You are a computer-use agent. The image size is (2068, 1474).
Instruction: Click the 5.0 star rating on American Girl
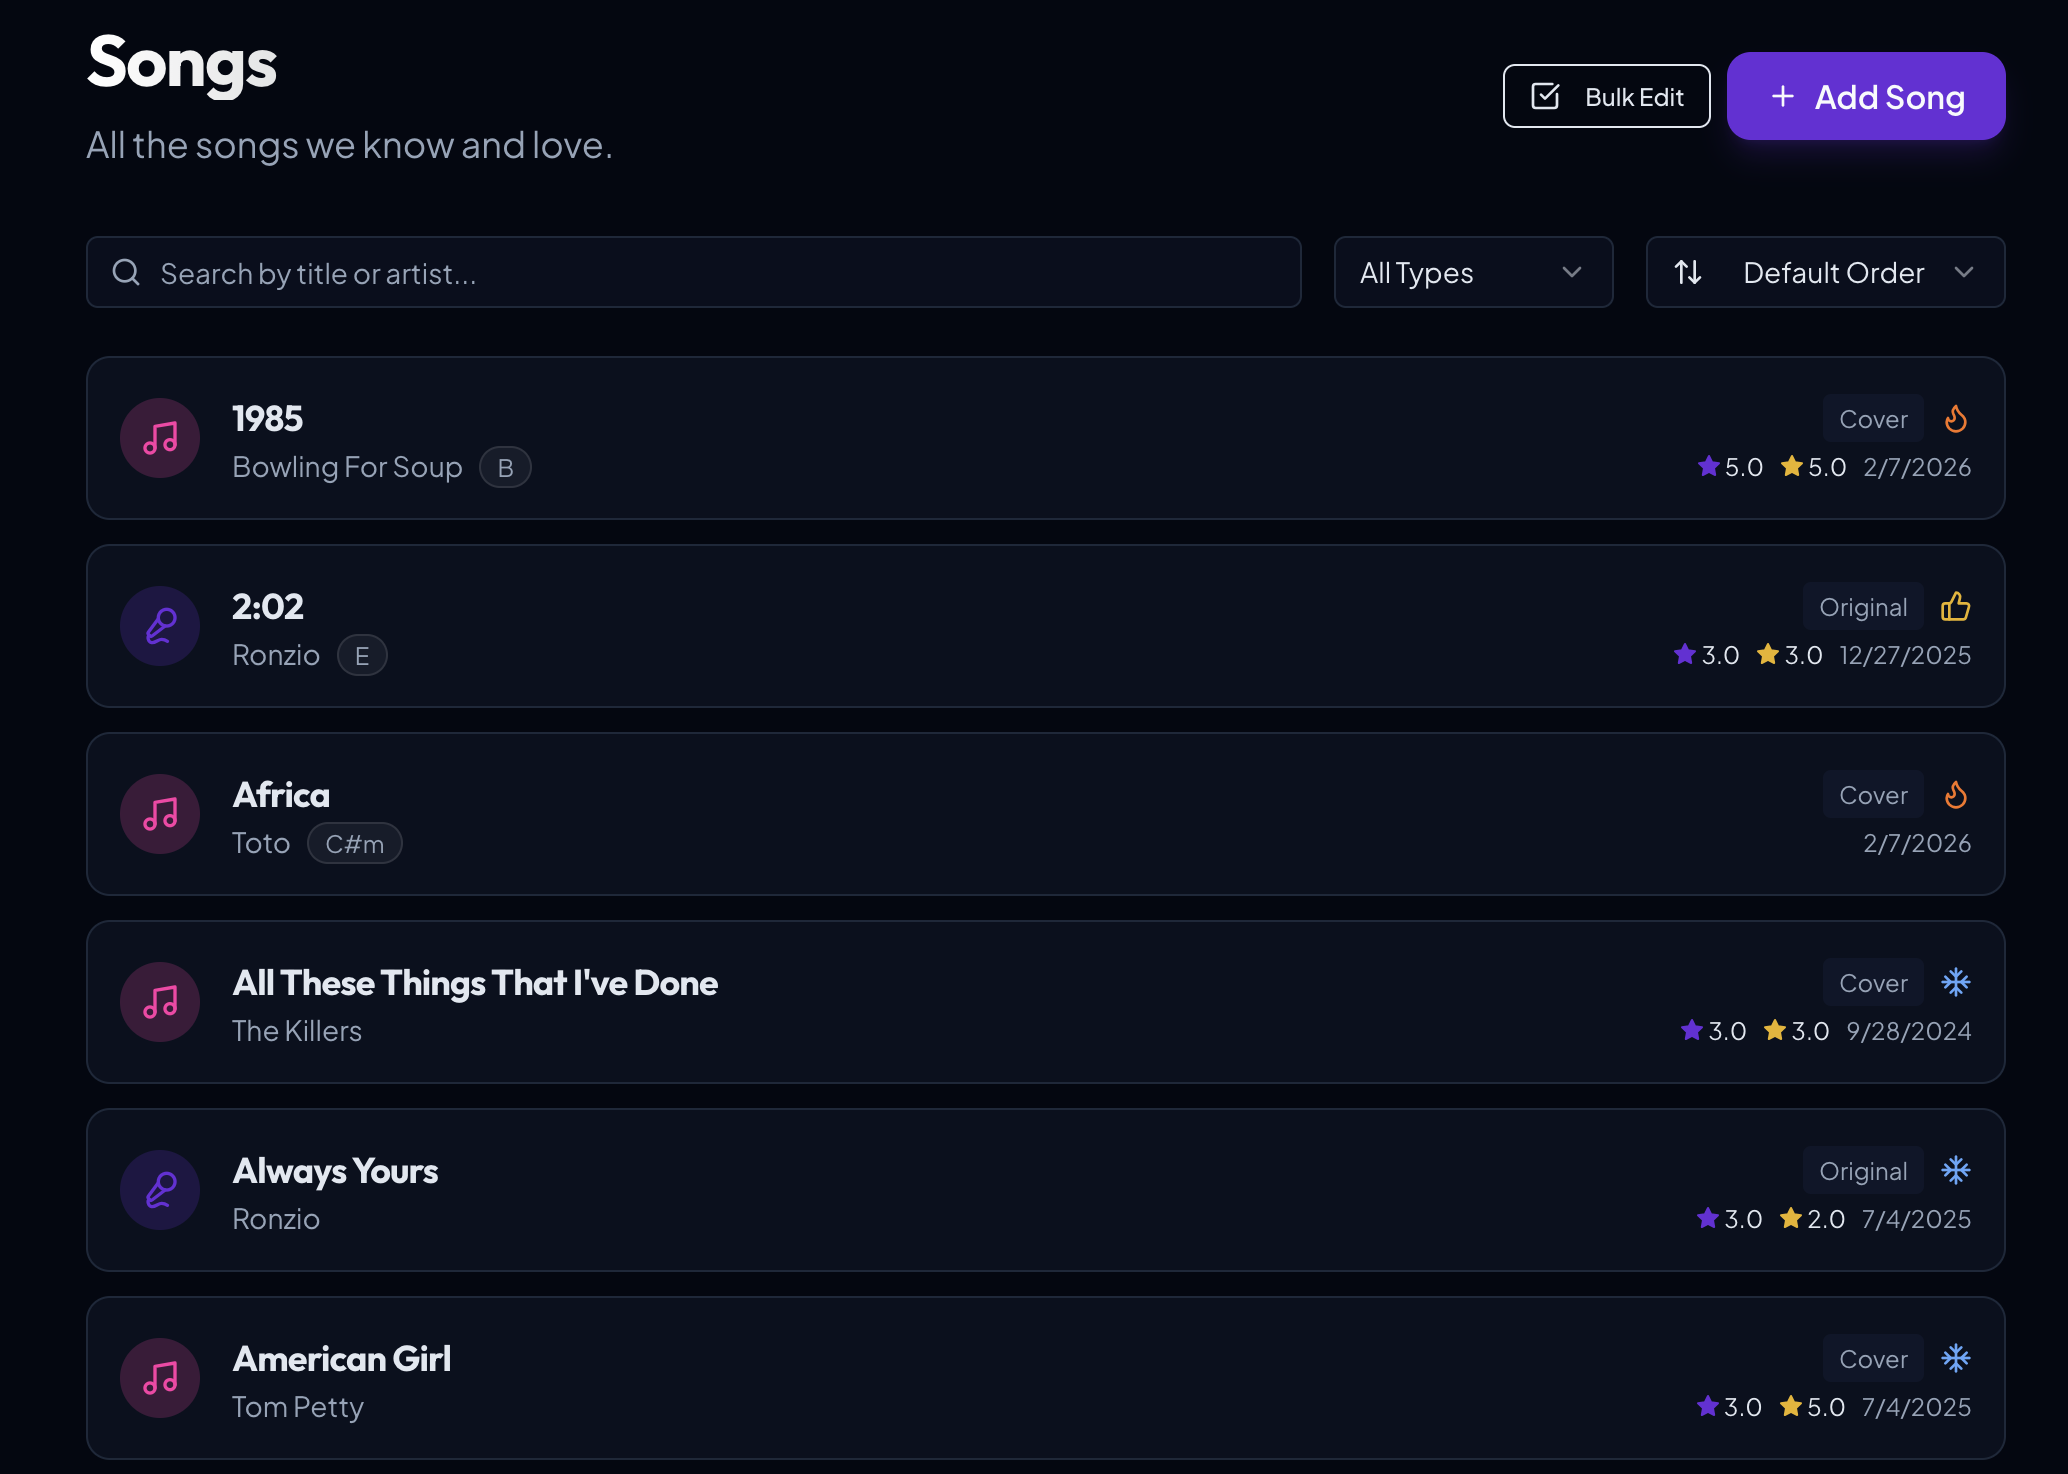click(1812, 1405)
